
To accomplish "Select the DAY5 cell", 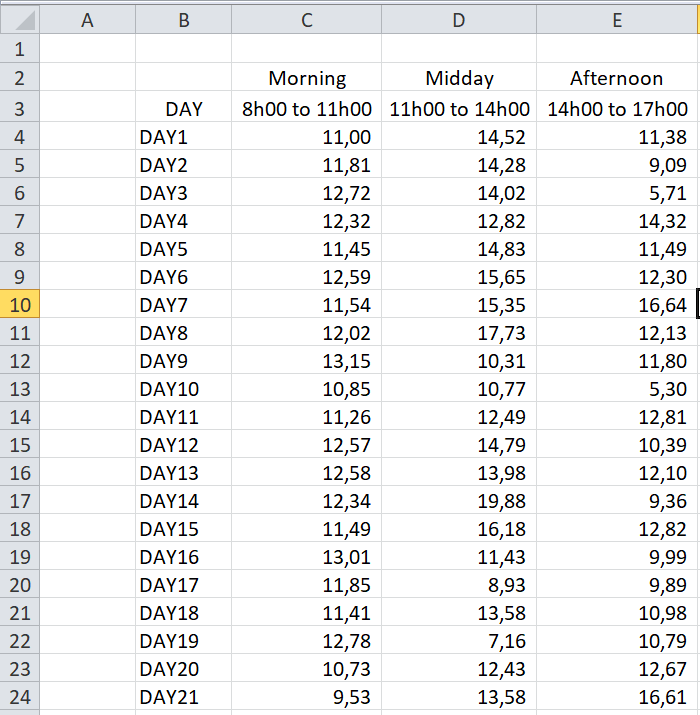I will [183, 249].
